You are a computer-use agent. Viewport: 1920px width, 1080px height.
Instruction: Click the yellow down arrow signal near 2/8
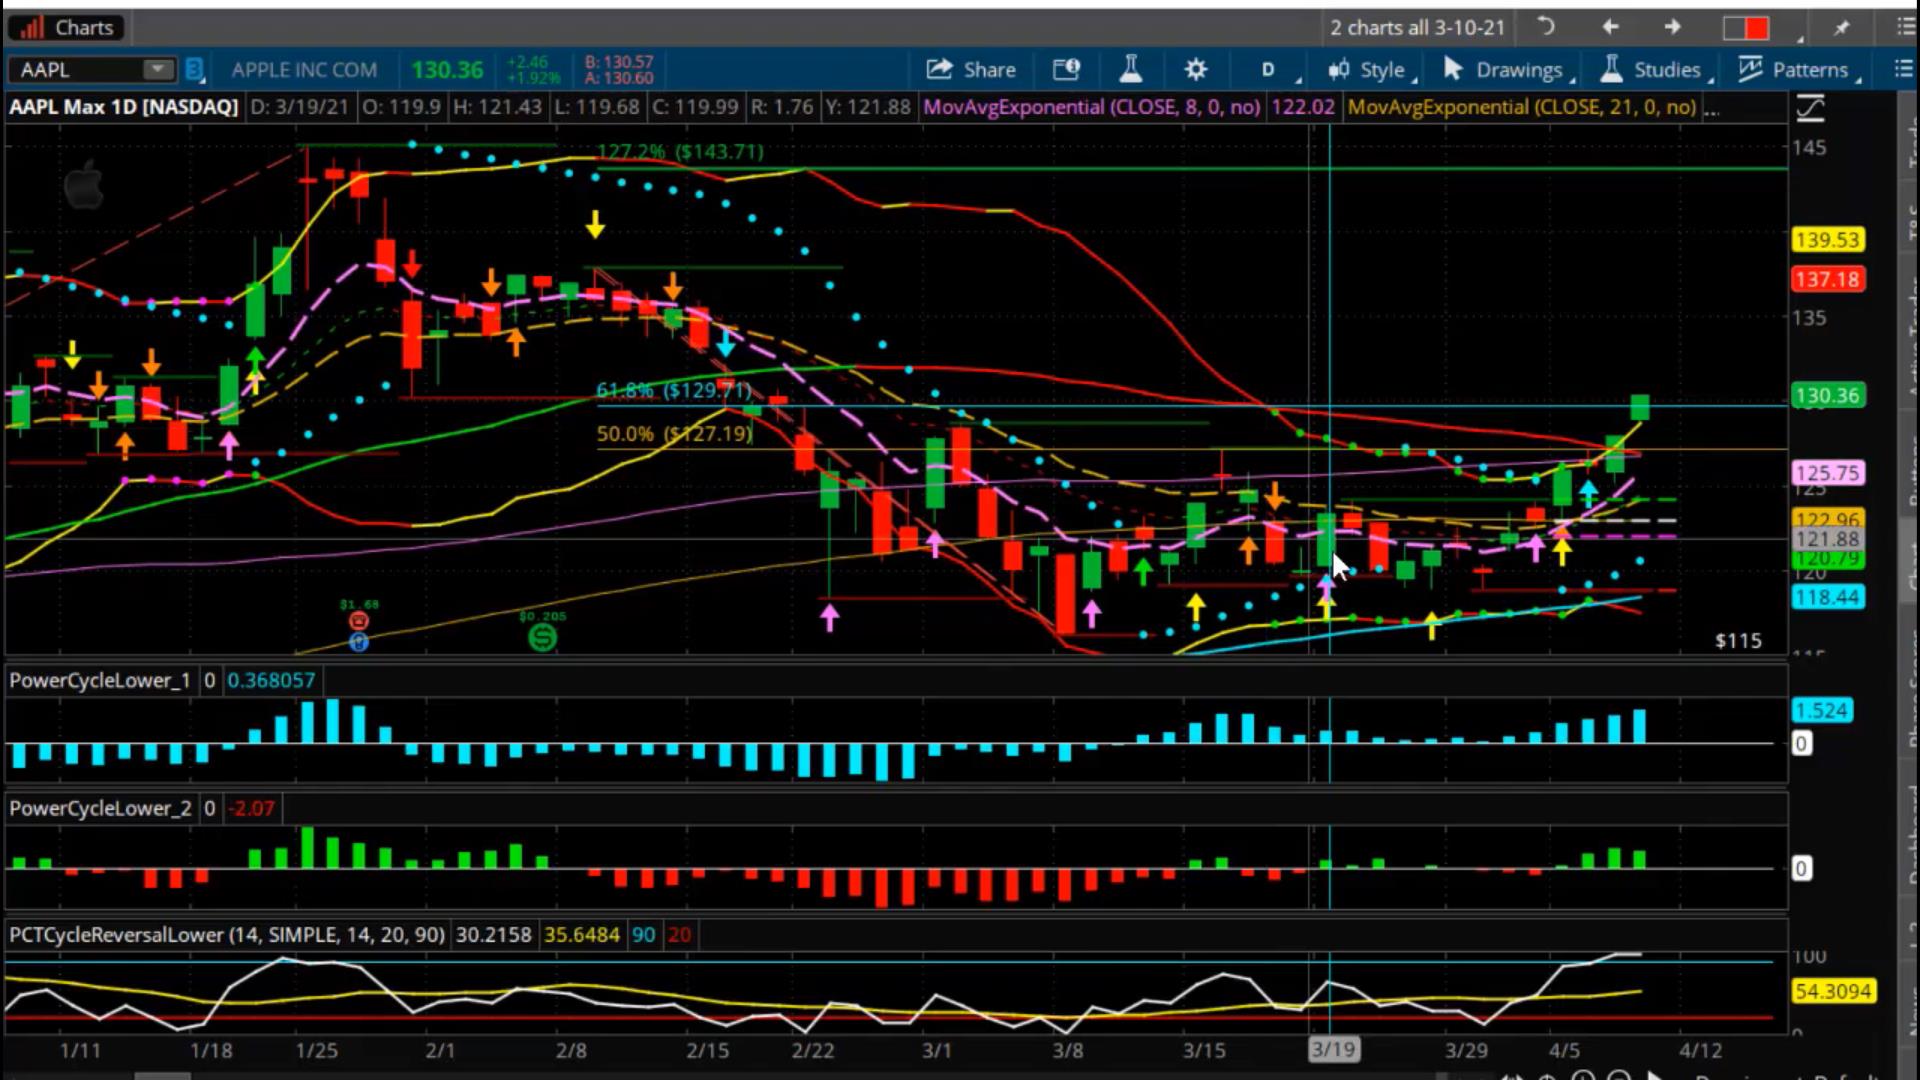click(x=595, y=225)
